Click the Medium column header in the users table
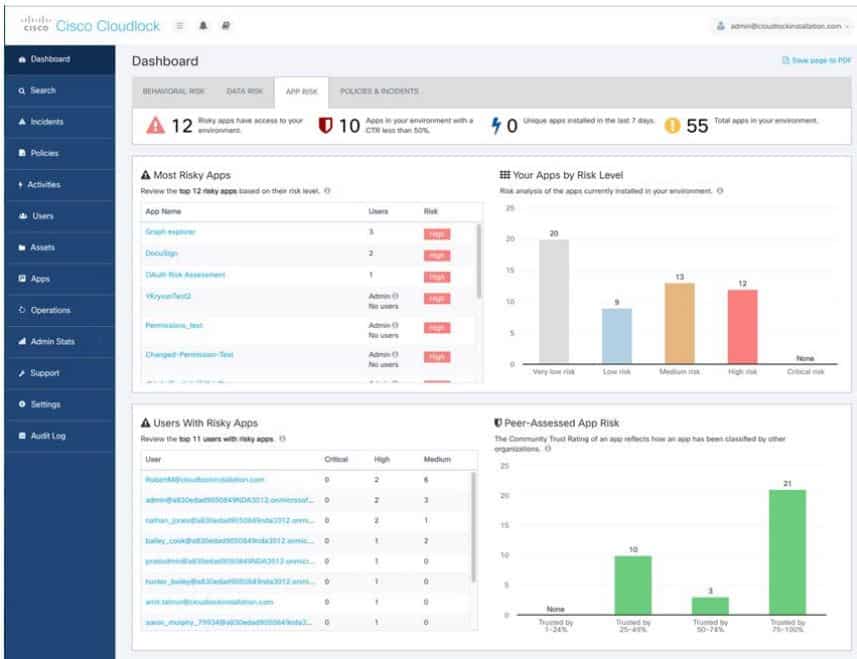 [x=437, y=460]
